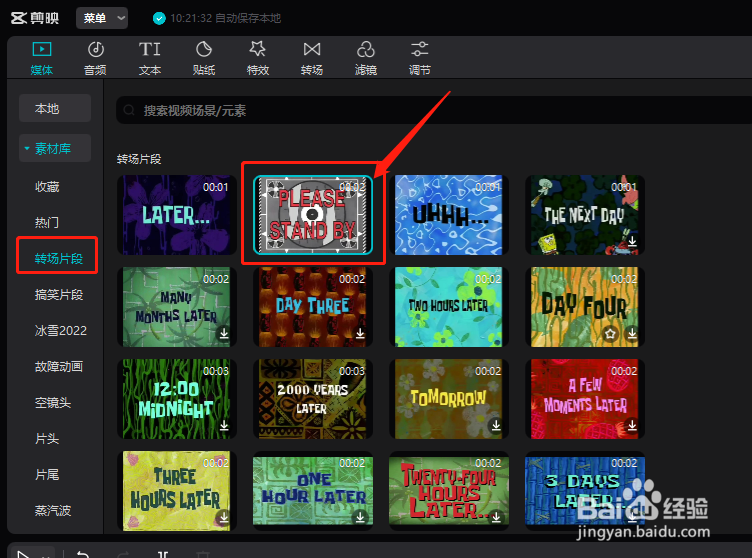Image resolution: width=752 pixels, height=558 pixels.
Task: Select the UHHH... clip thumbnail
Action: tap(448, 215)
